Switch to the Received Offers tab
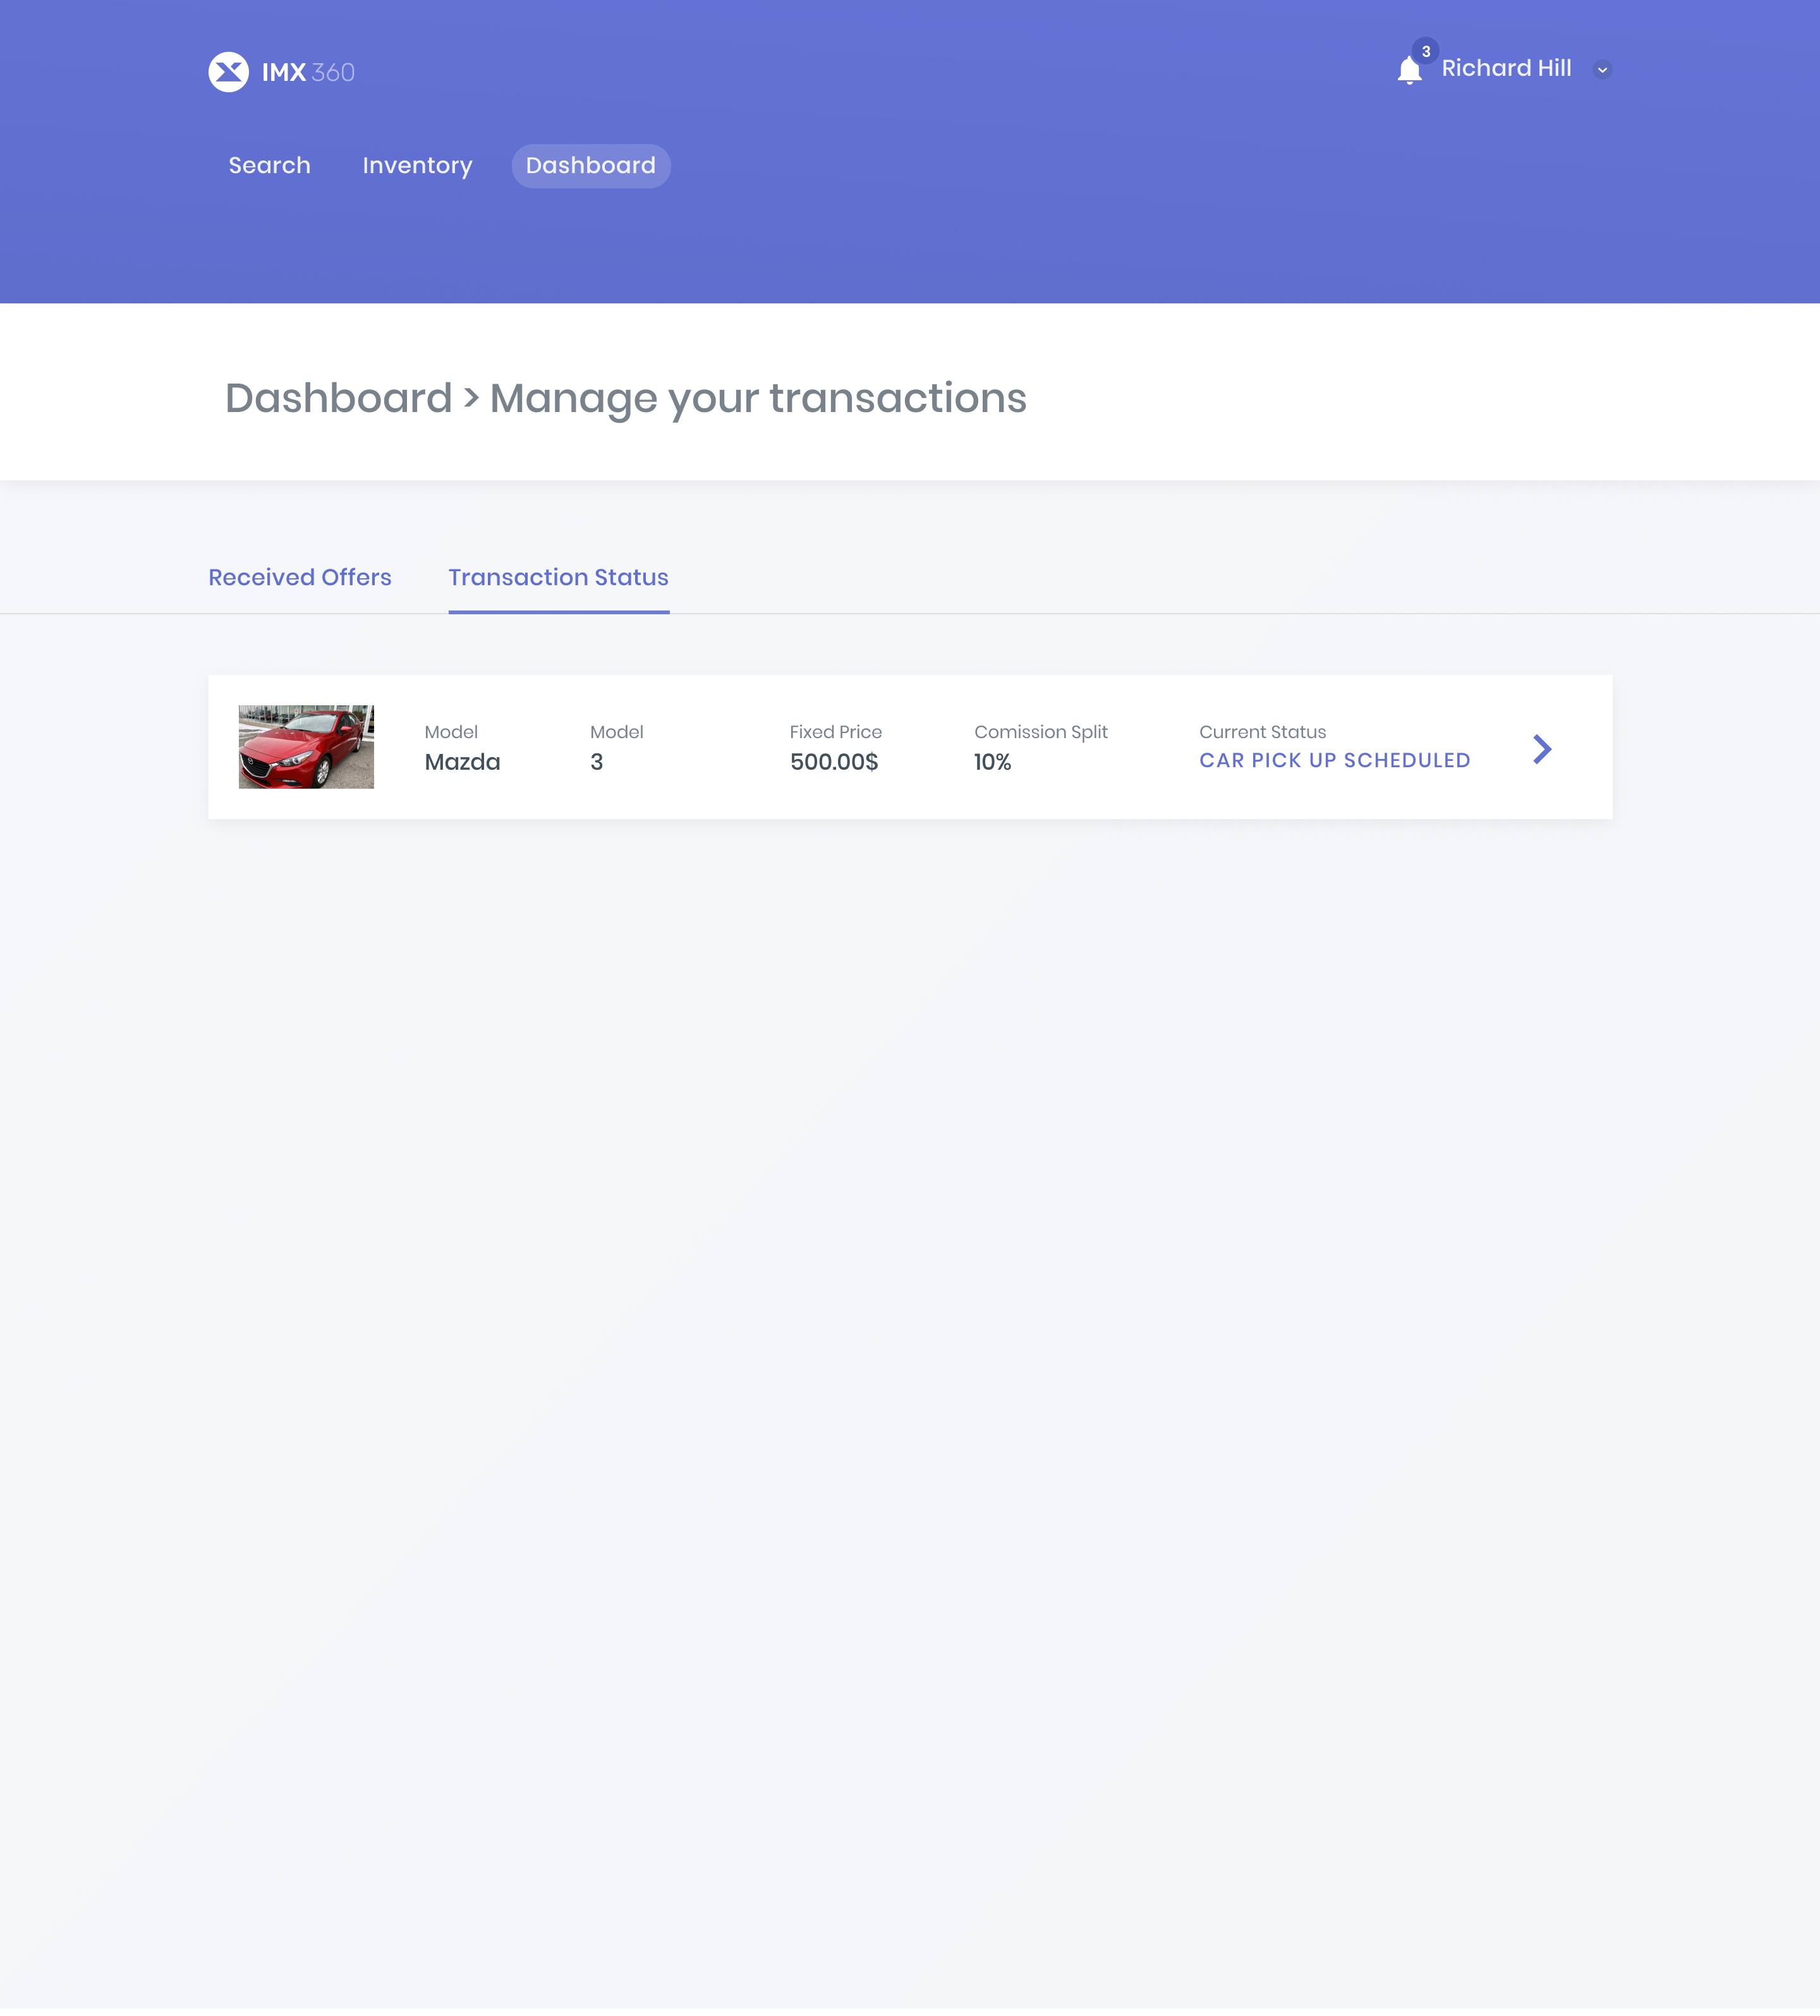The image size is (1820, 2016). click(299, 578)
